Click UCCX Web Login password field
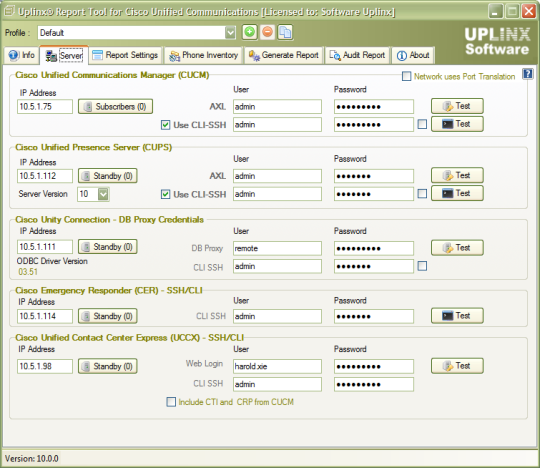Viewport: 540px width, 468px height. (x=374, y=366)
